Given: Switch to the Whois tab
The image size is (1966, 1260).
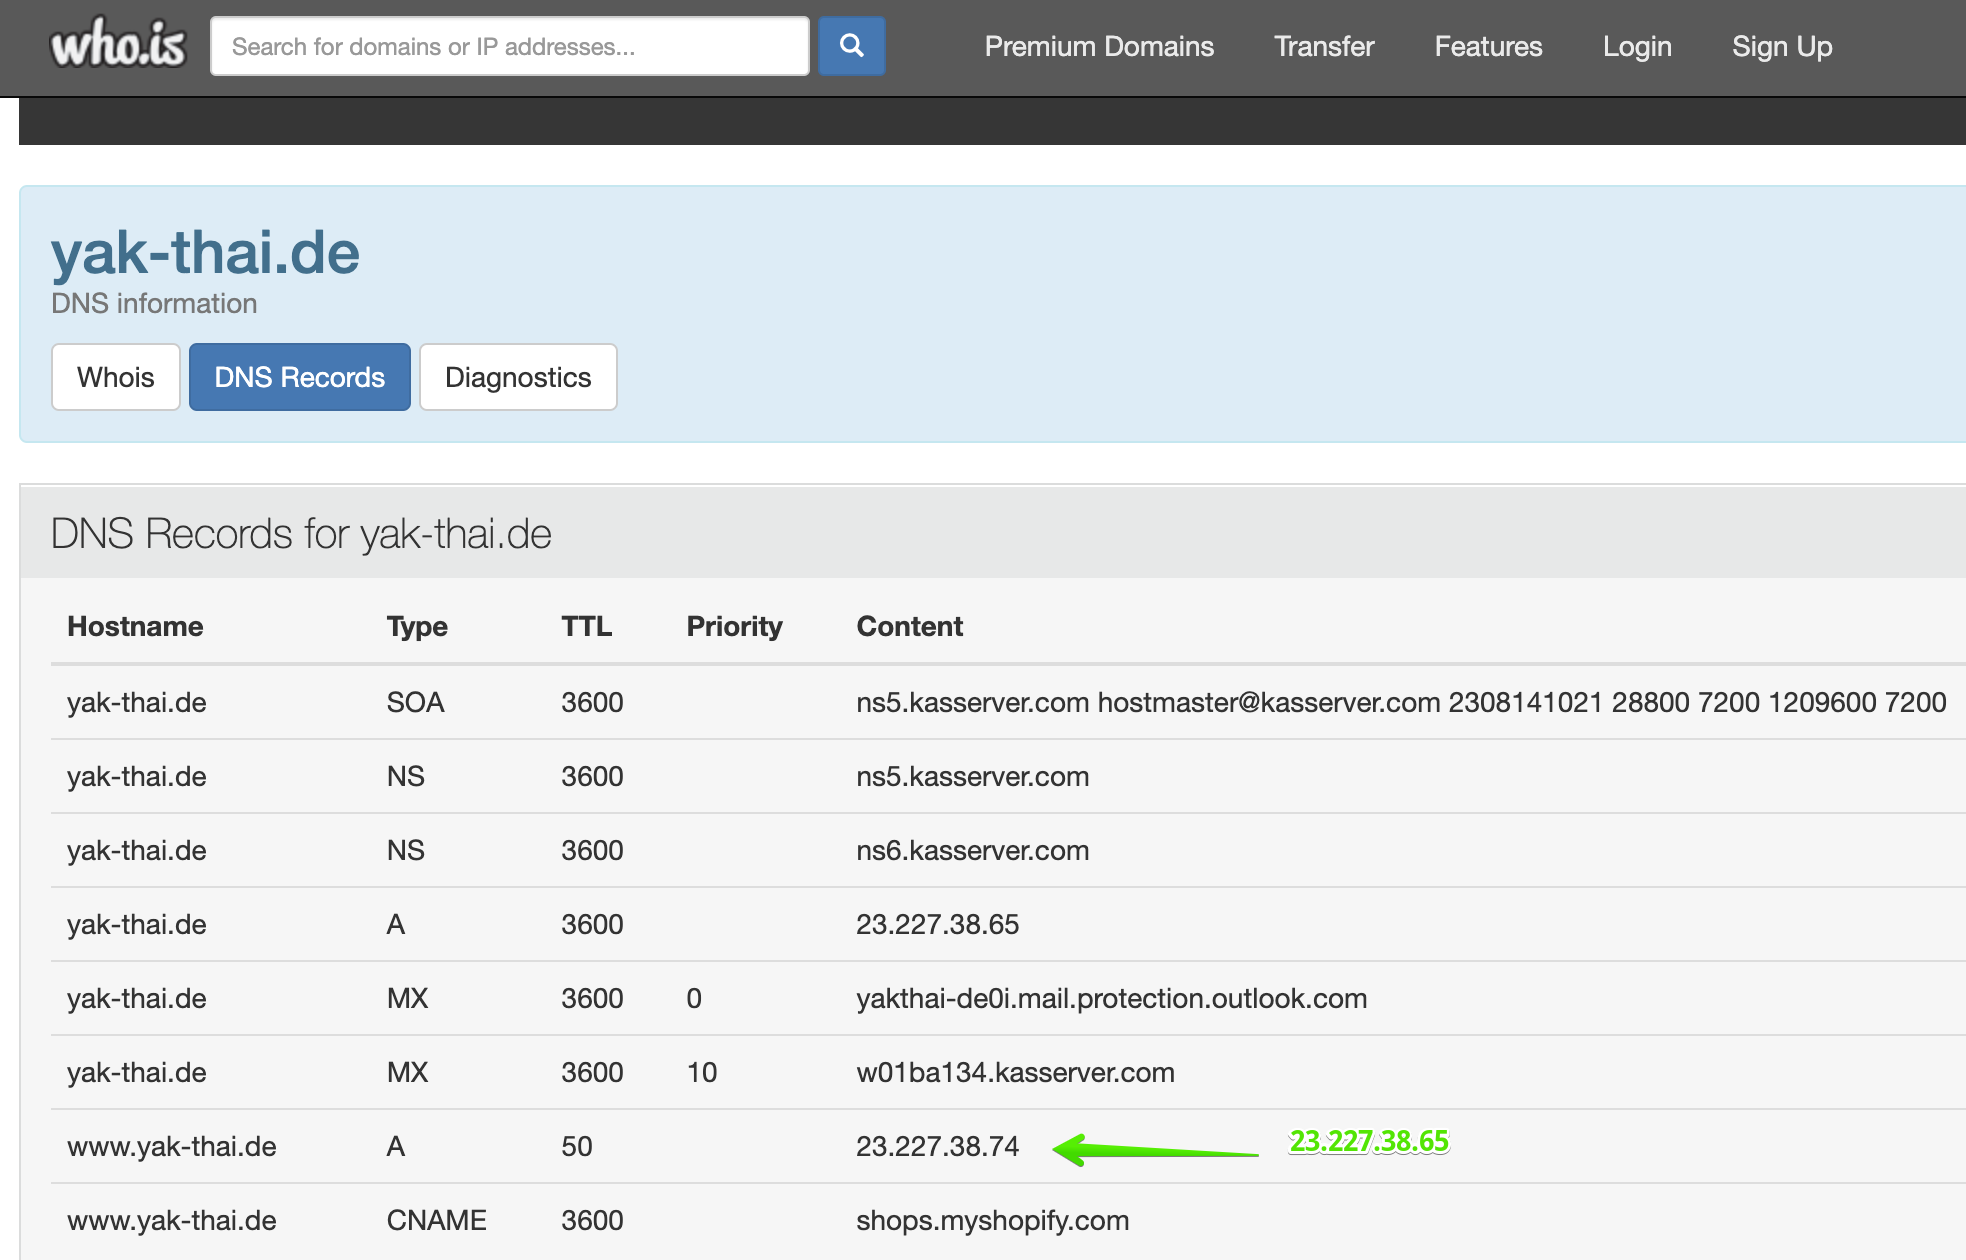Looking at the screenshot, I should tap(116, 377).
